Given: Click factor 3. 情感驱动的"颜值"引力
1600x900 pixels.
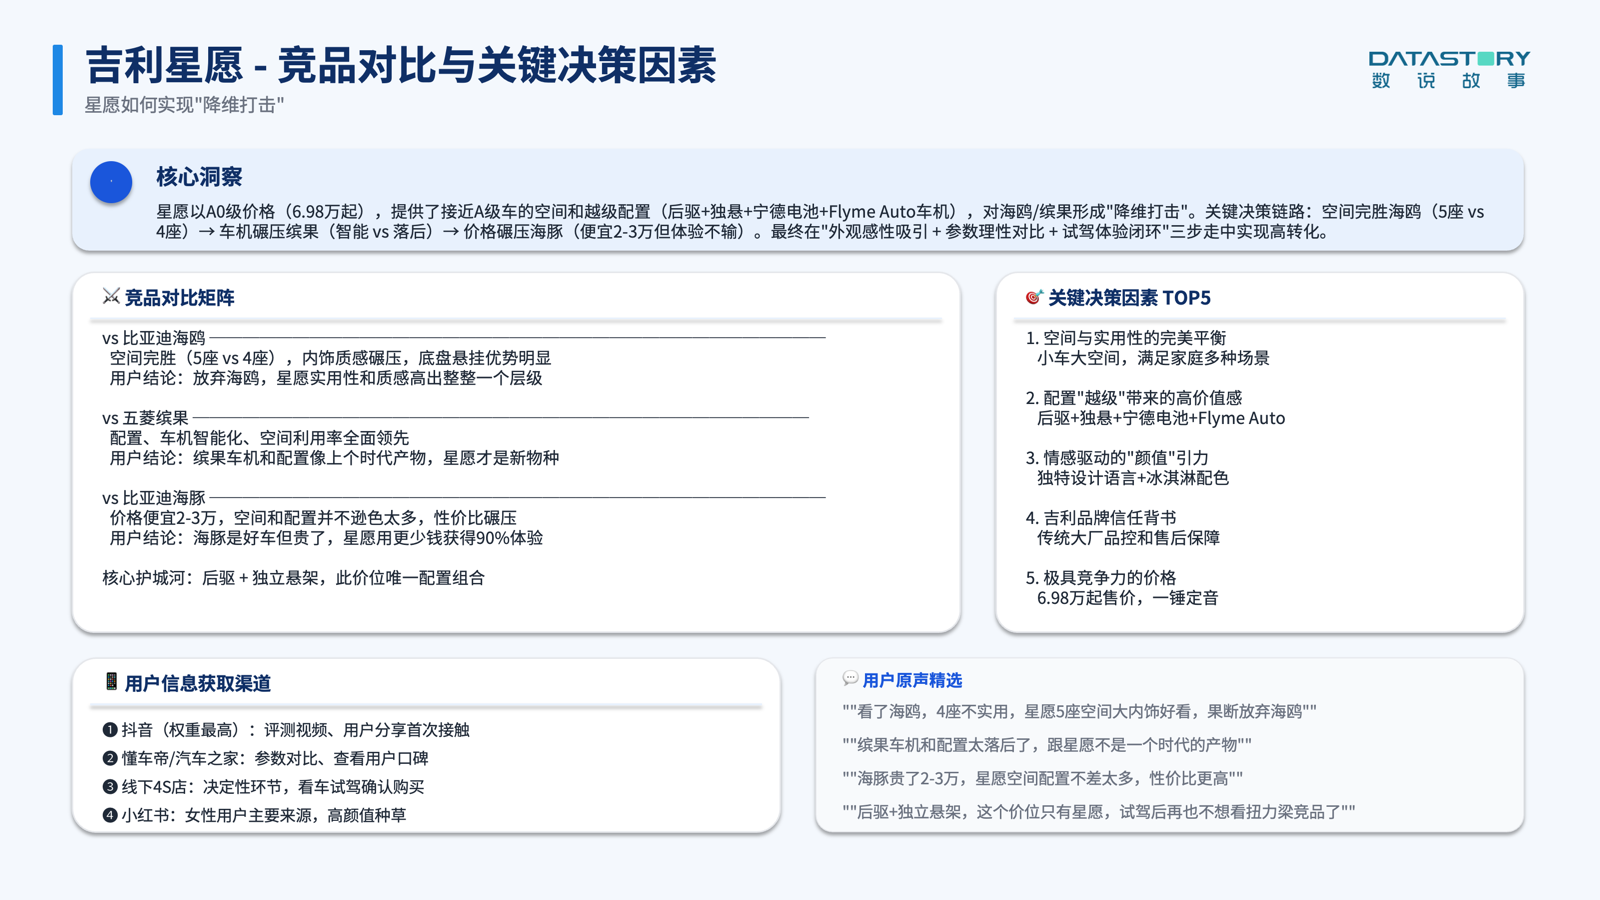Looking at the screenshot, I should [x=1117, y=458].
